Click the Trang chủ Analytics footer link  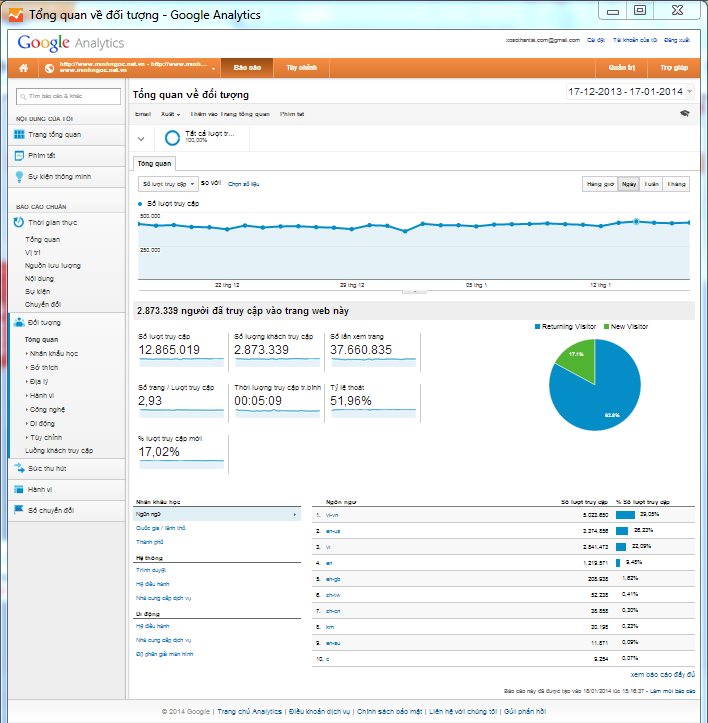click(250, 711)
